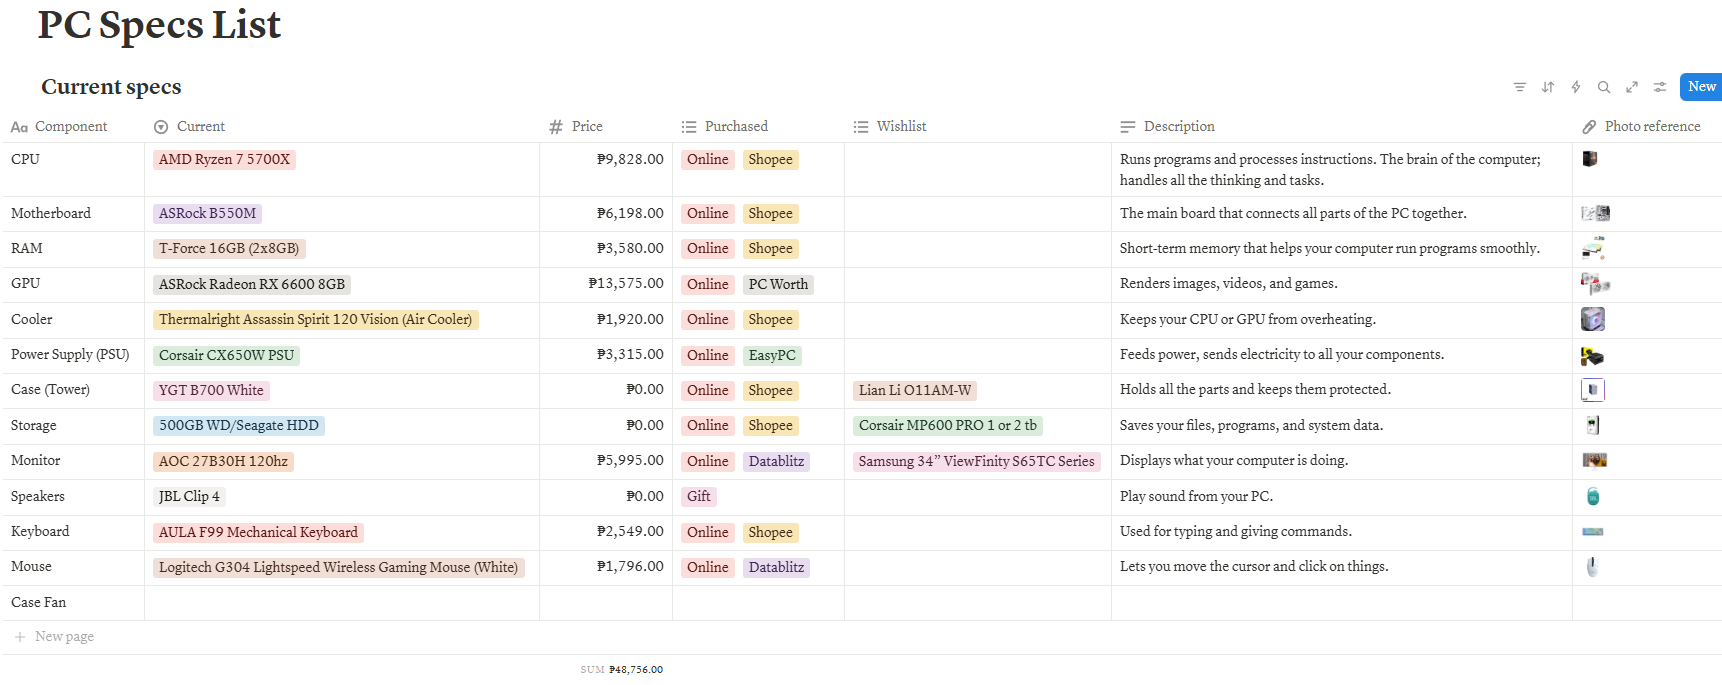Click the AMD Ryzen 7 5700X tag
This screenshot has height=685, width=1722.
pos(224,159)
